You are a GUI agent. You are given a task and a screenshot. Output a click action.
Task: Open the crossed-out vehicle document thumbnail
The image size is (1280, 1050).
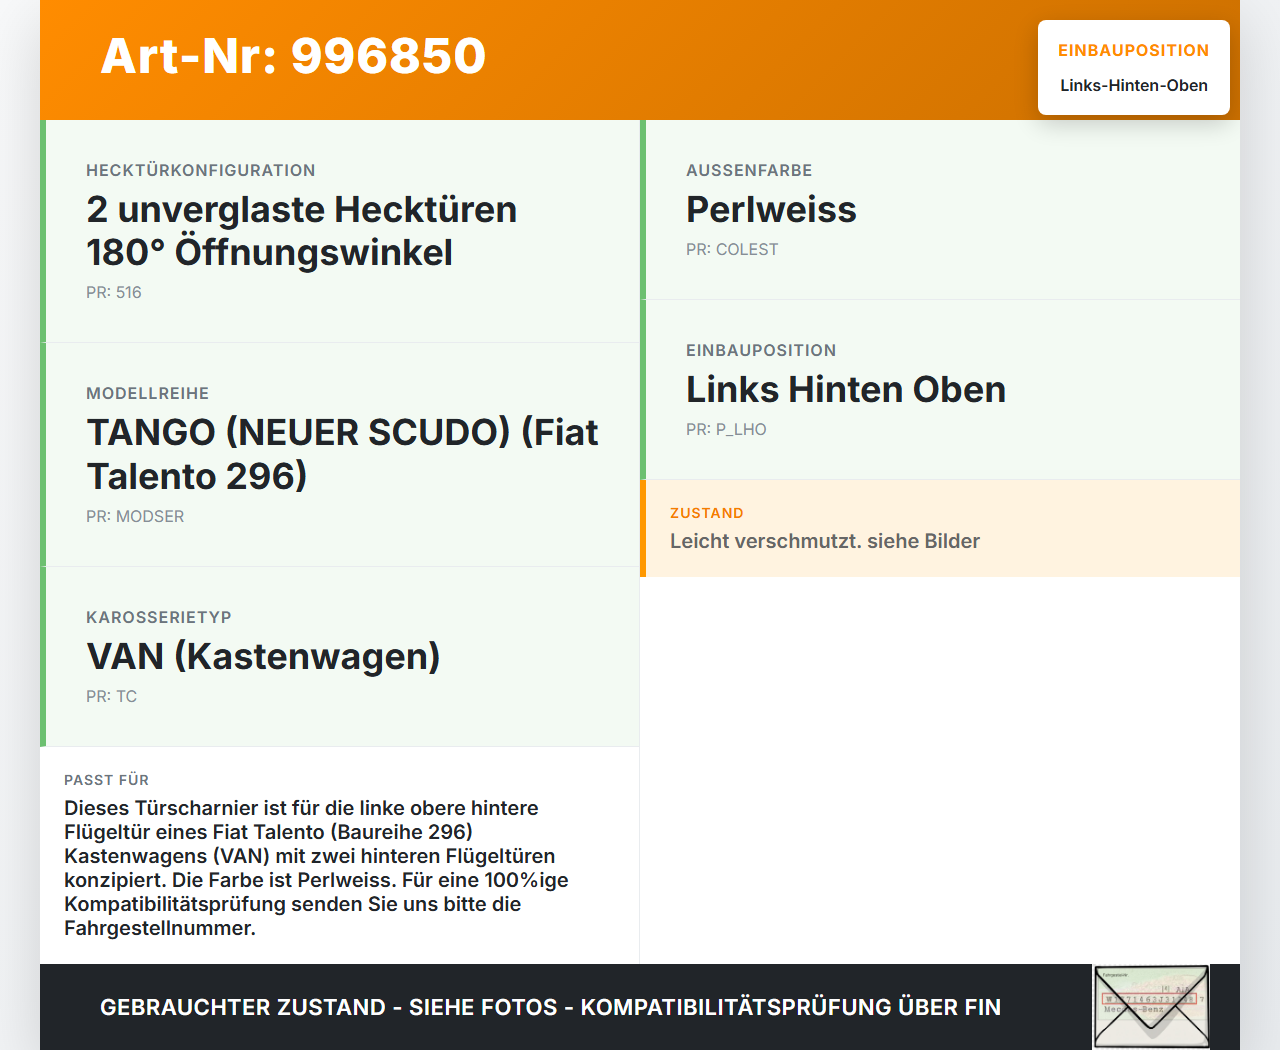pos(1151,1006)
